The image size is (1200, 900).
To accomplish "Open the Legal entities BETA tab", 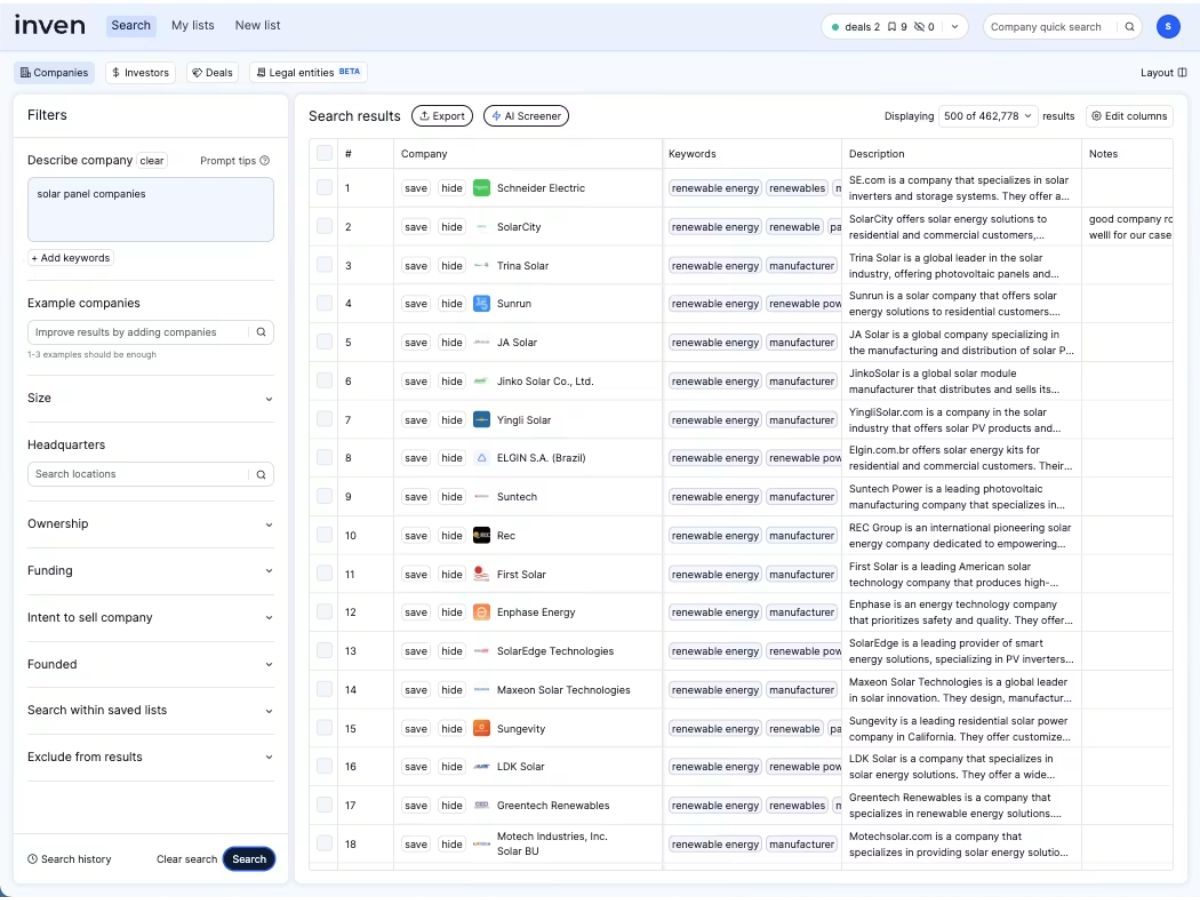I will [x=308, y=73].
